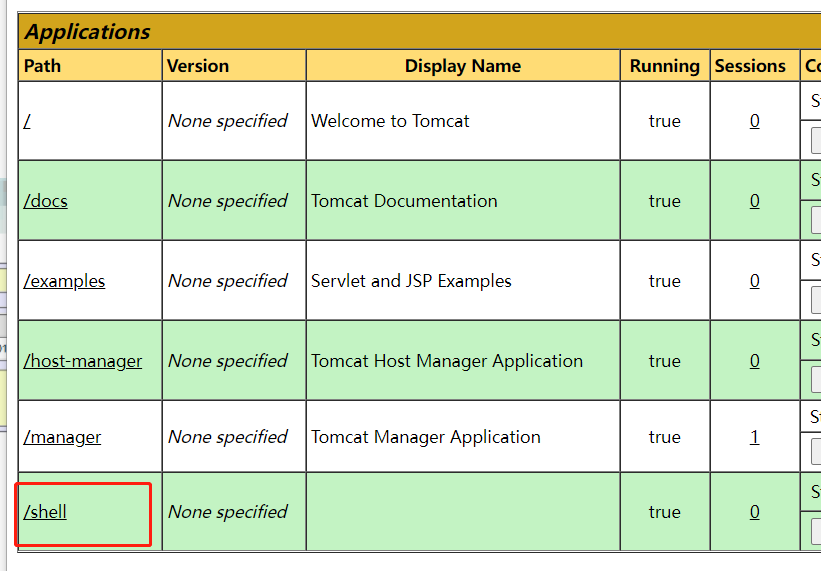
Task: Open the /docs application link
Action: [x=46, y=201]
